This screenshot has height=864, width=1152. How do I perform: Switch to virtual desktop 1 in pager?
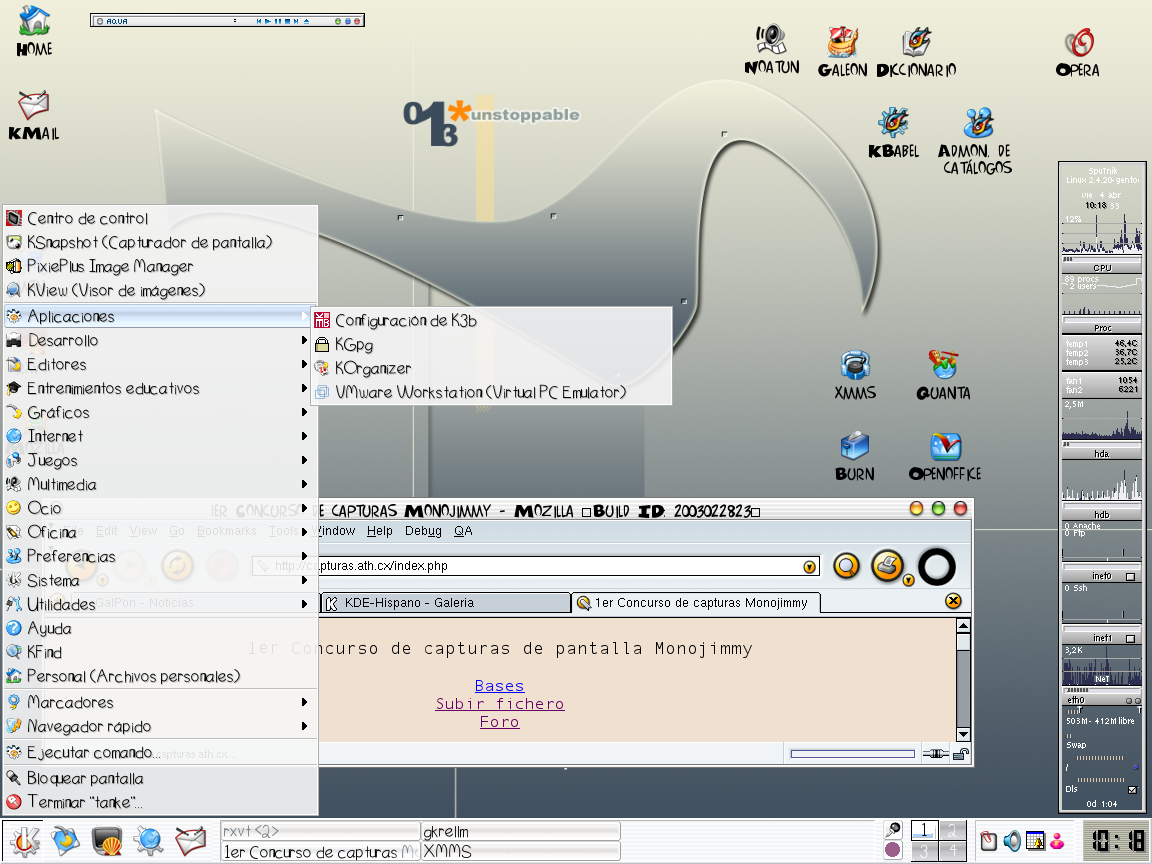click(924, 831)
